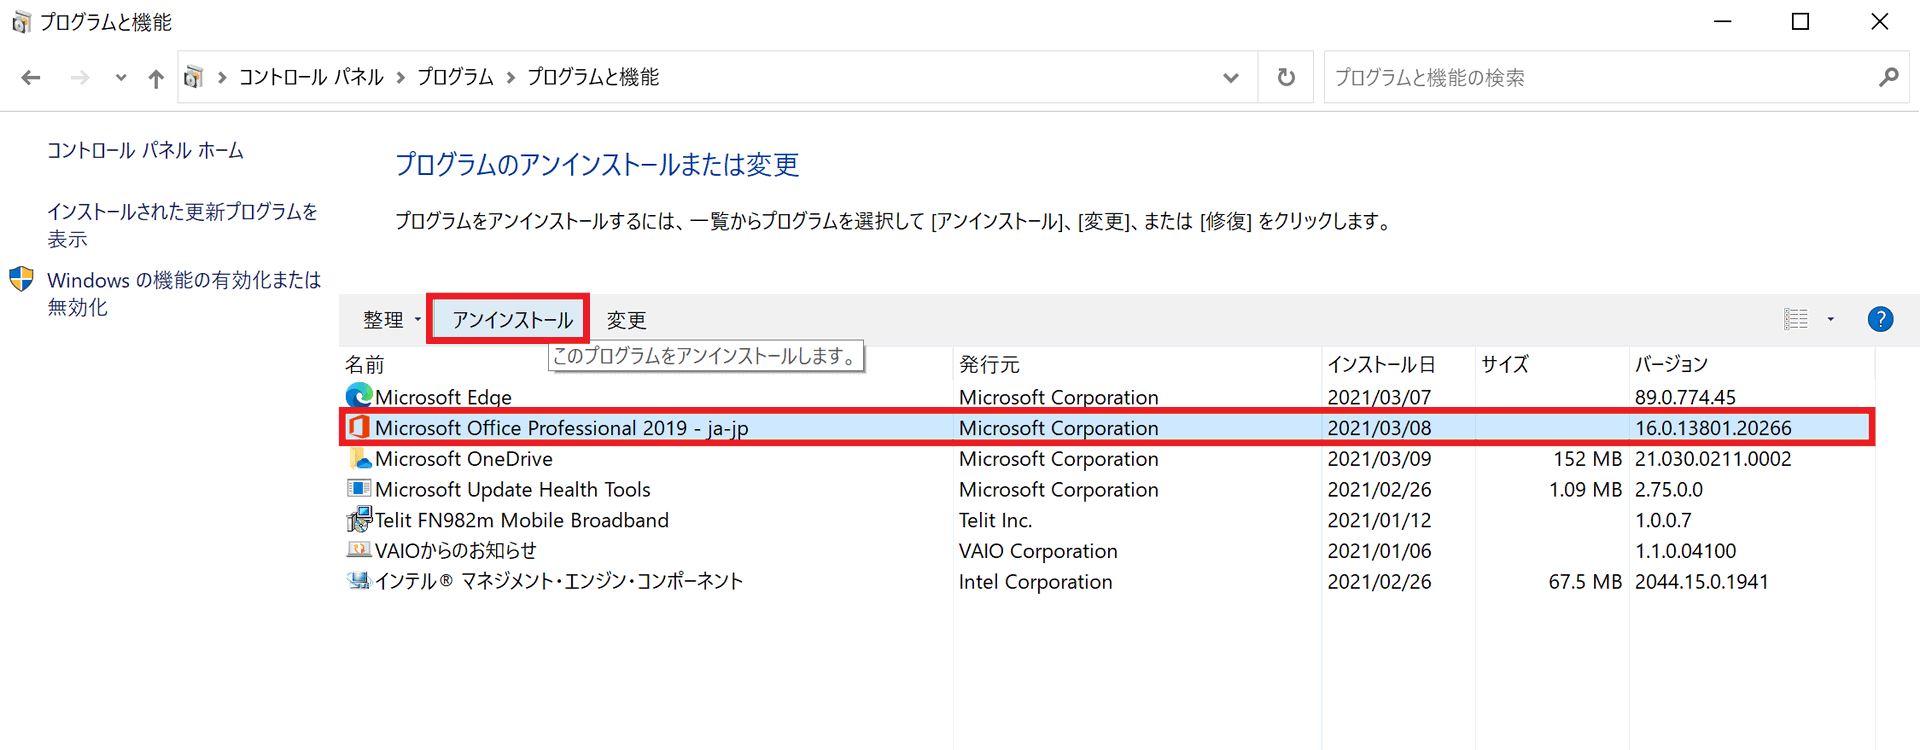
Task: Open コントロール パネル ホーム link
Action: tap(145, 150)
